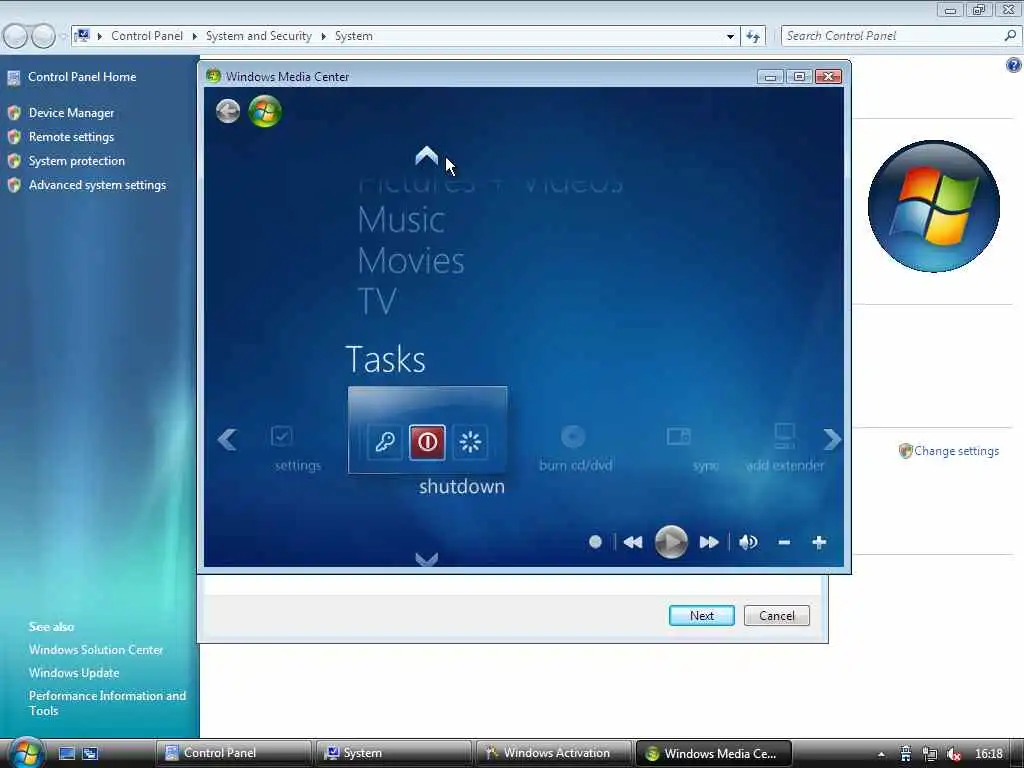The image size is (1024, 768).
Task: Click the Switch between windows quick launch icon
Action: click(90, 754)
